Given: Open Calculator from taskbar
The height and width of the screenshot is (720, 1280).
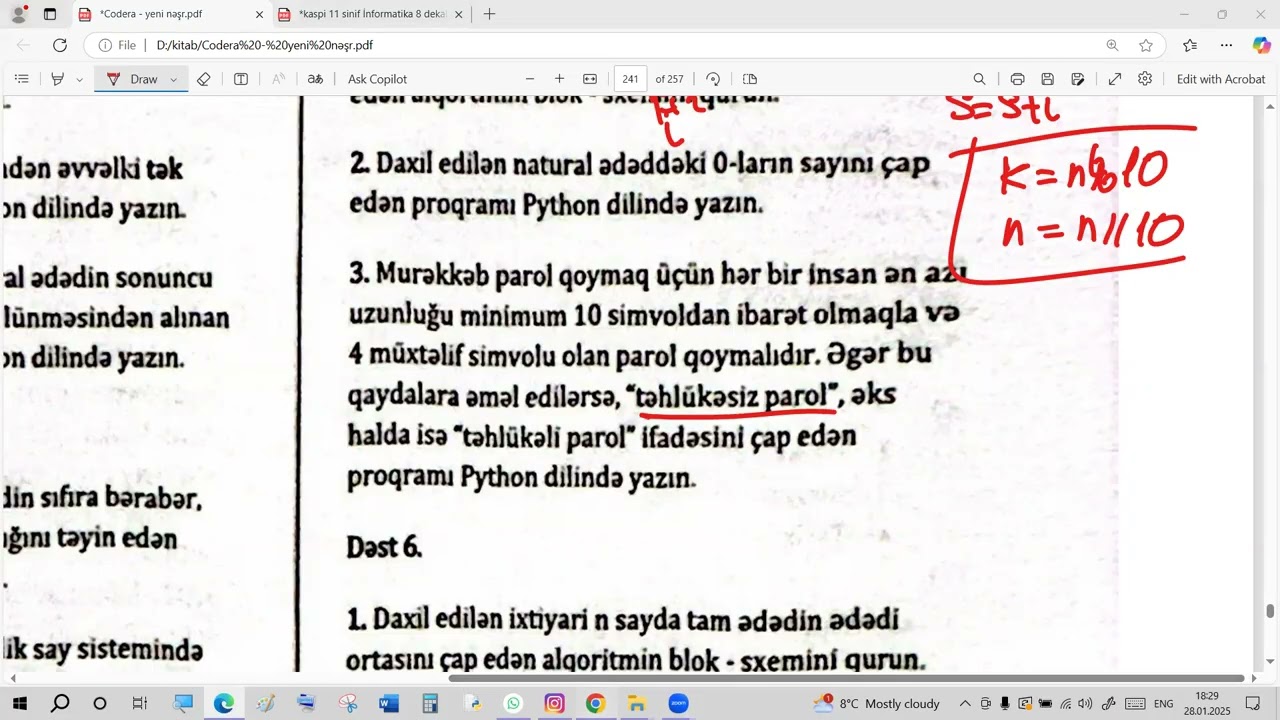Looking at the screenshot, I should click(430, 703).
